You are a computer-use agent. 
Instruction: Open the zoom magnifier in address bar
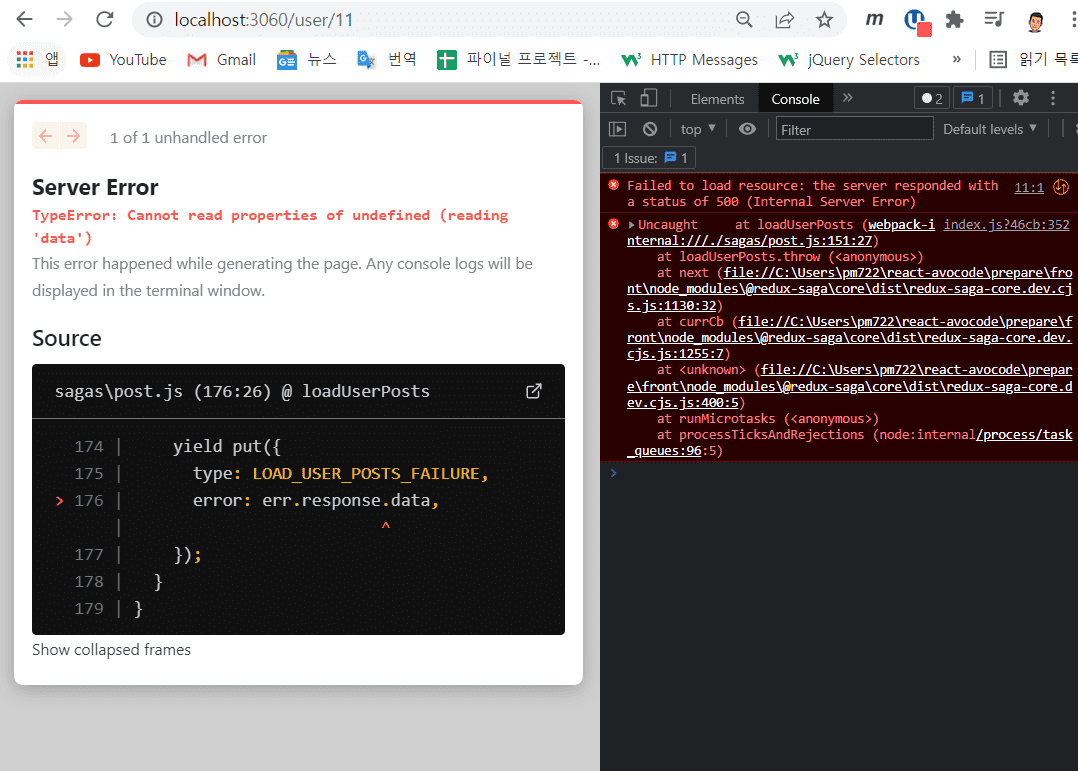pyautogui.click(x=744, y=20)
